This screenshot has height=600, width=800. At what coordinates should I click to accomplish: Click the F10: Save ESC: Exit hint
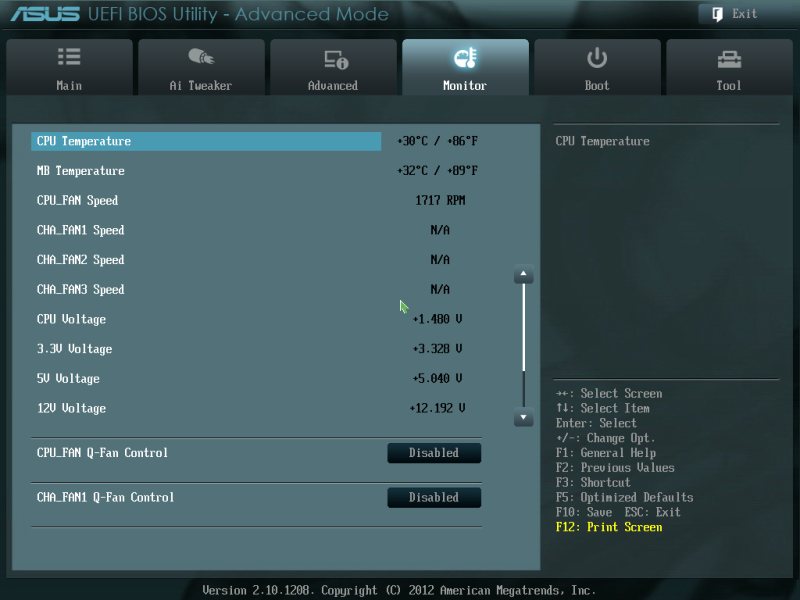(x=618, y=512)
